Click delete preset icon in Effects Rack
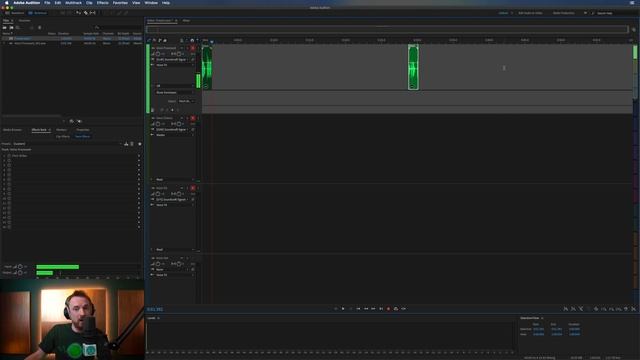Viewport: 640px width, 360px height. click(x=132, y=144)
